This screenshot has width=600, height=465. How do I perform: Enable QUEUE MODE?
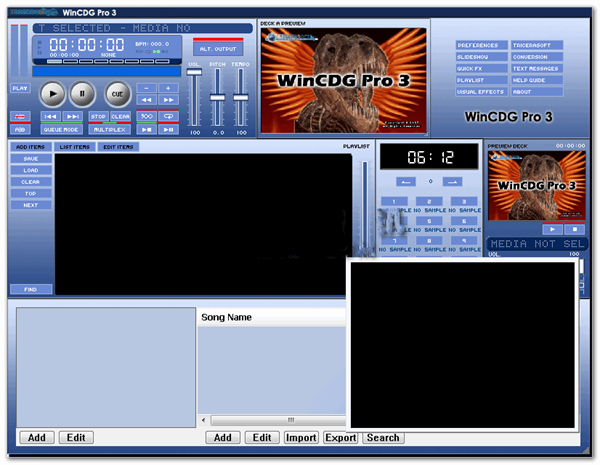[x=61, y=130]
